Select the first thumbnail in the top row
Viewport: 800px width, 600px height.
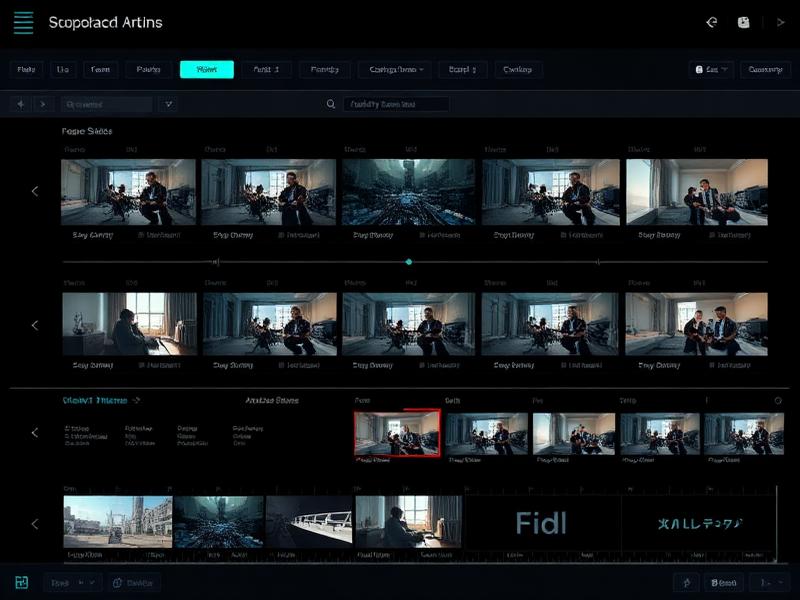pos(128,192)
